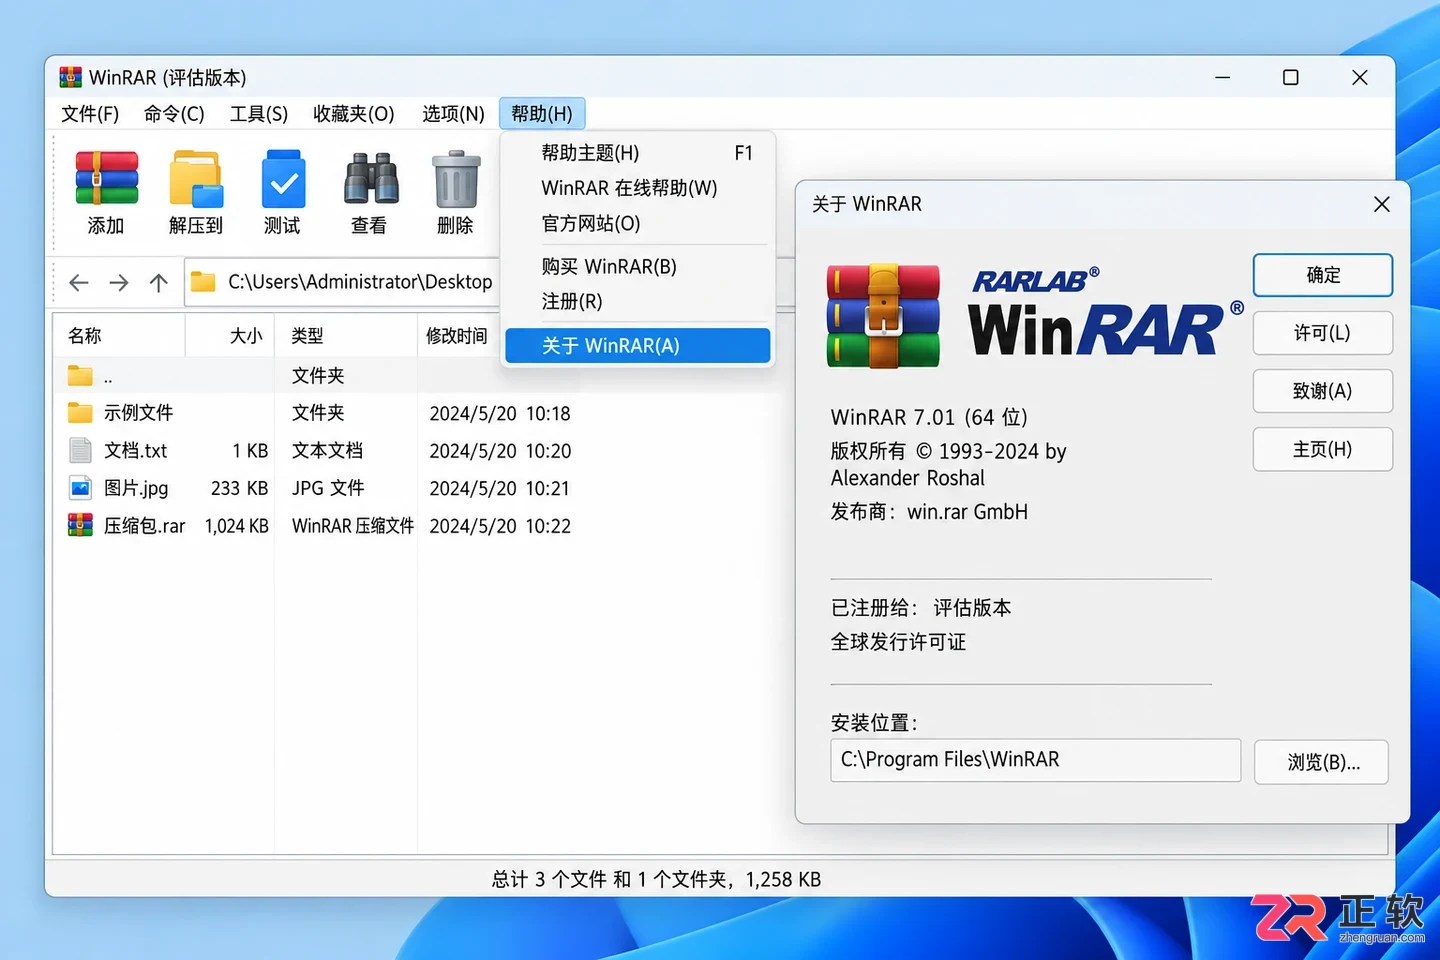The width and height of the screenshot is (1440, 960).
Task: Click the 全球发行许可证 text
Action: point(898,642)
